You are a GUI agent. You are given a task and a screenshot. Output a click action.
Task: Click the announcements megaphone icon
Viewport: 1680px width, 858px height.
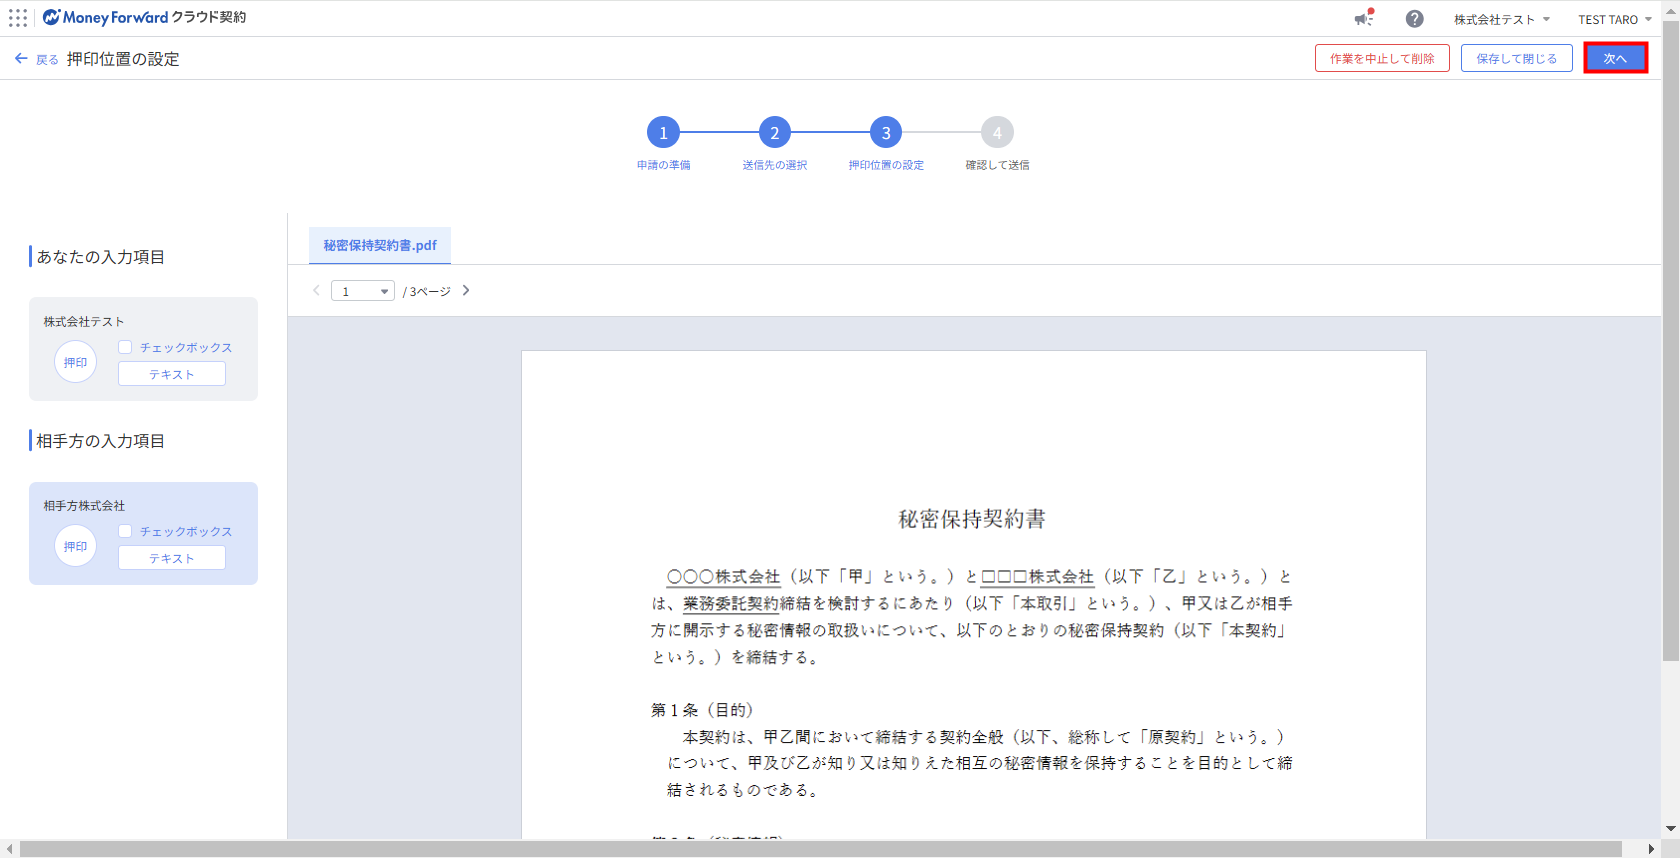[x=1363, y=19]
